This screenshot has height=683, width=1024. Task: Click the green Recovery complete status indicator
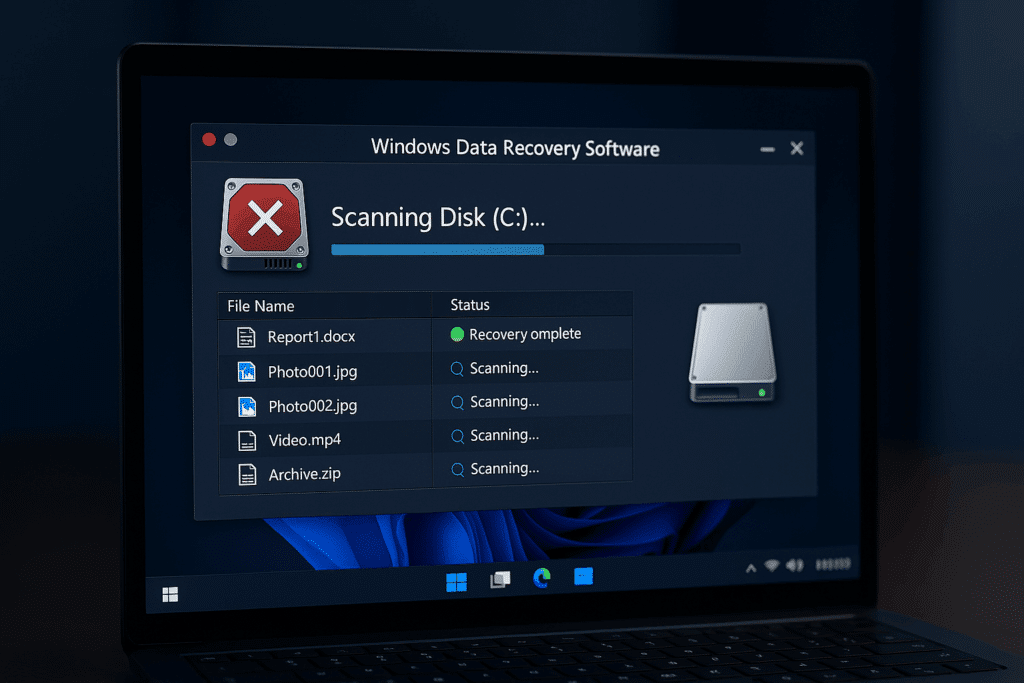[456, 334]
